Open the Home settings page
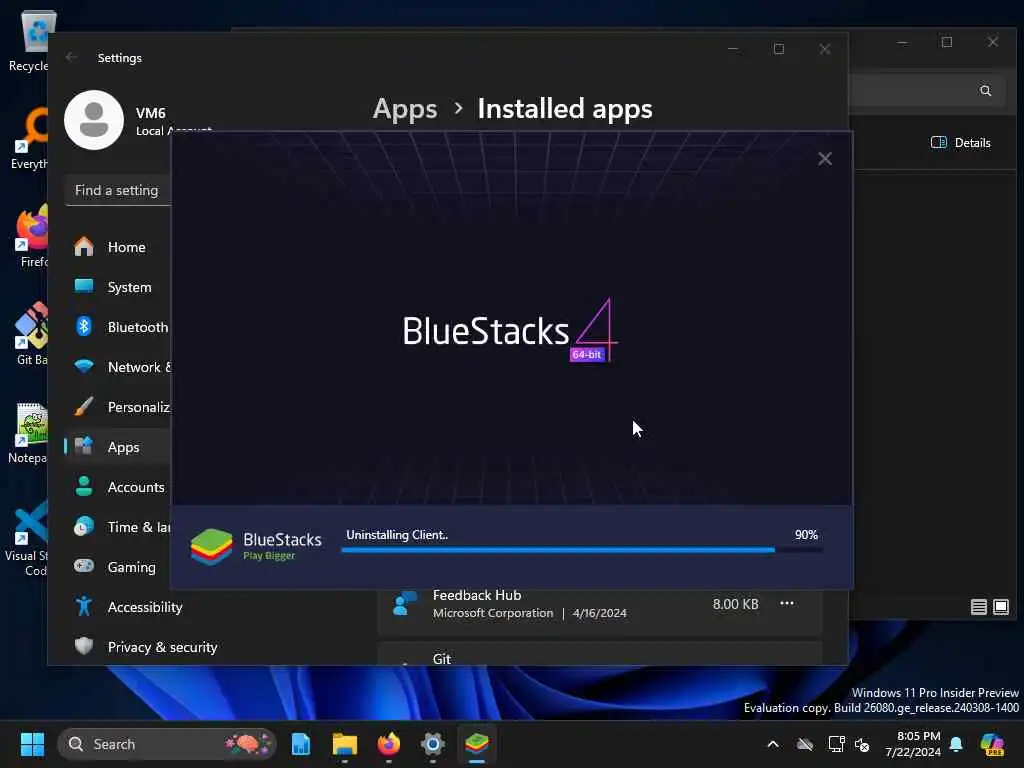 118,247
